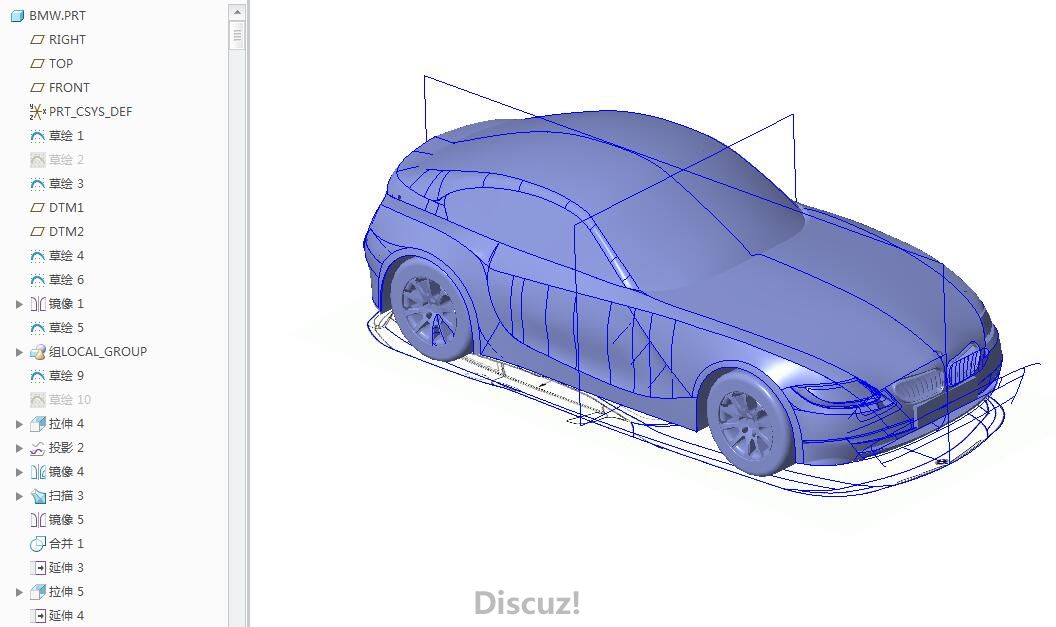Screen dimensions: 1056x627
Task: Select the greyed 草绘 2 label
Action: tap(66, 160)
